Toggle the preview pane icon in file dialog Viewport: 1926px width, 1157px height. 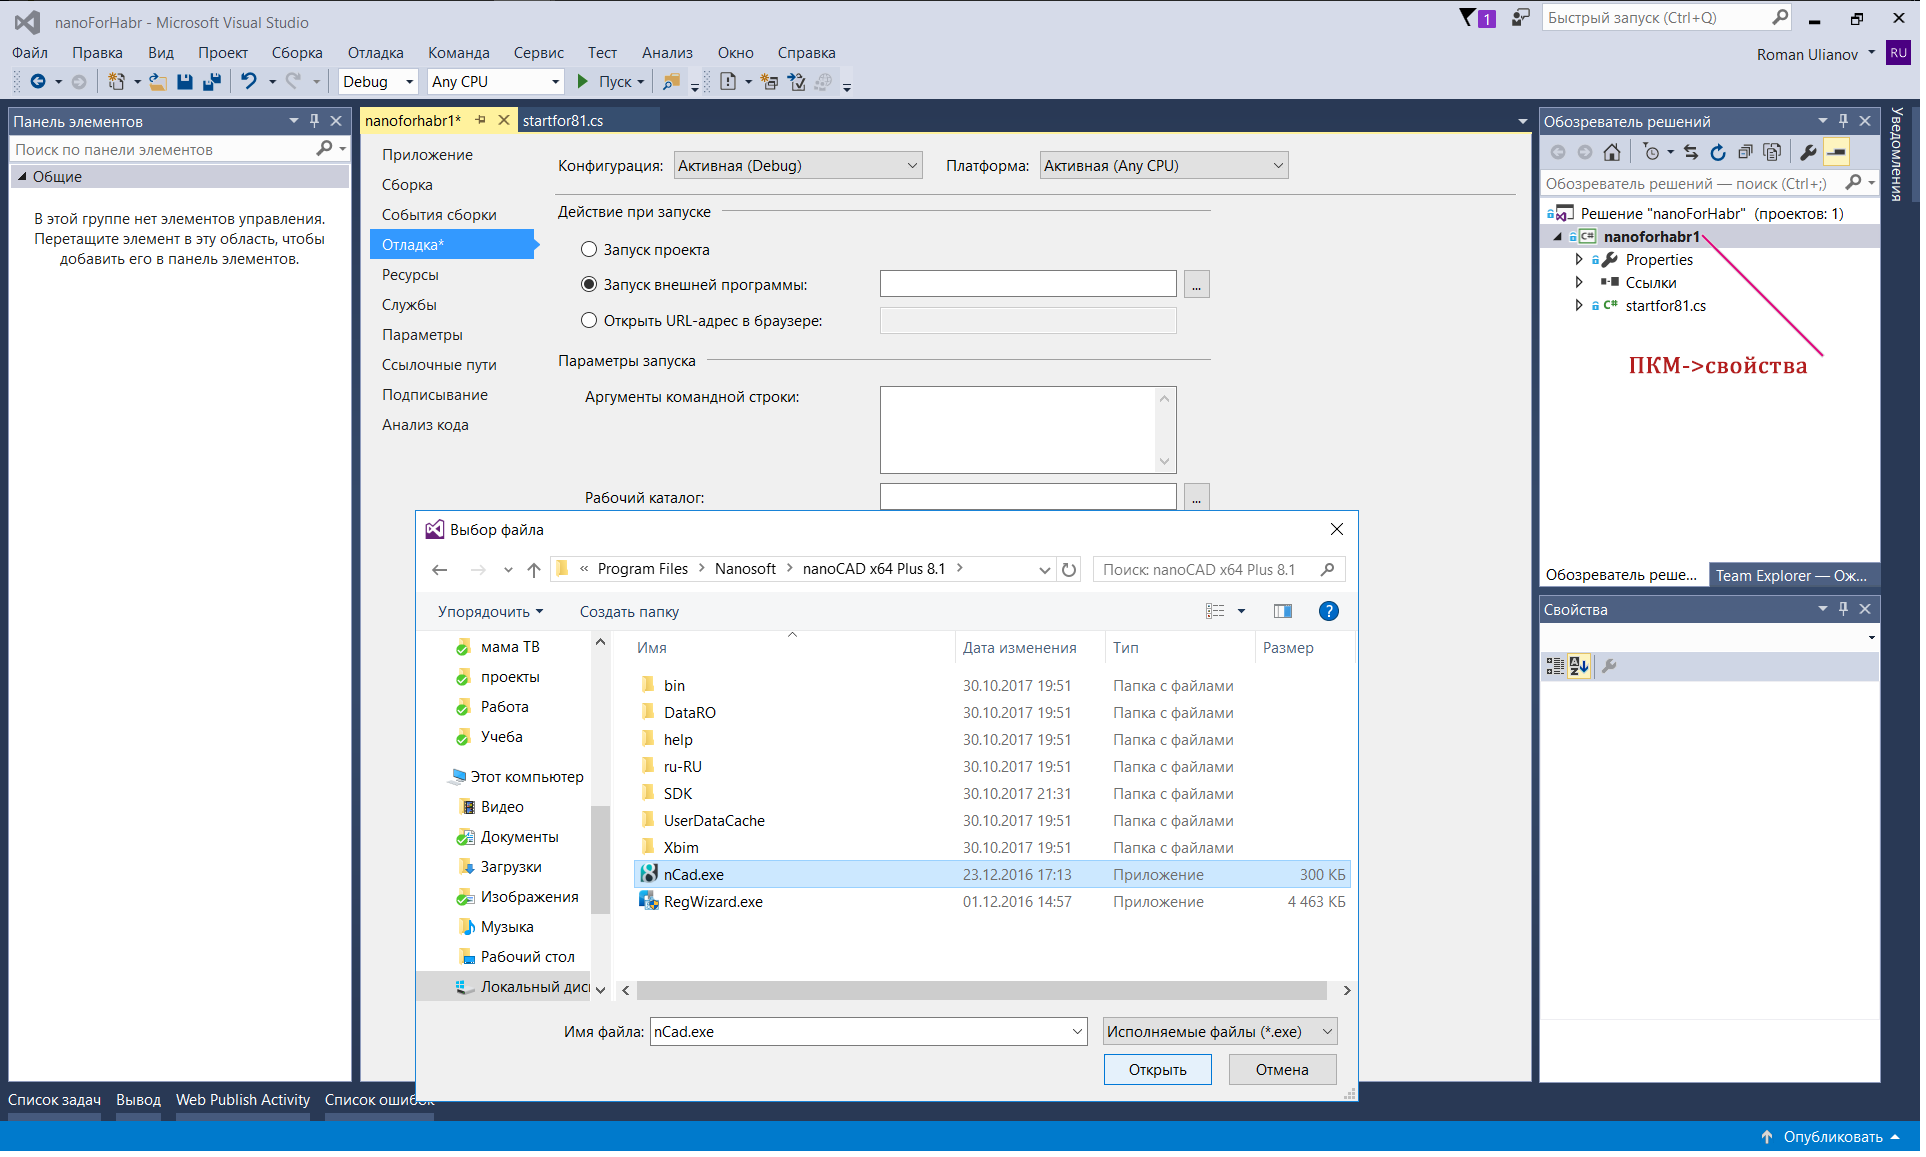click(1283, 612)
